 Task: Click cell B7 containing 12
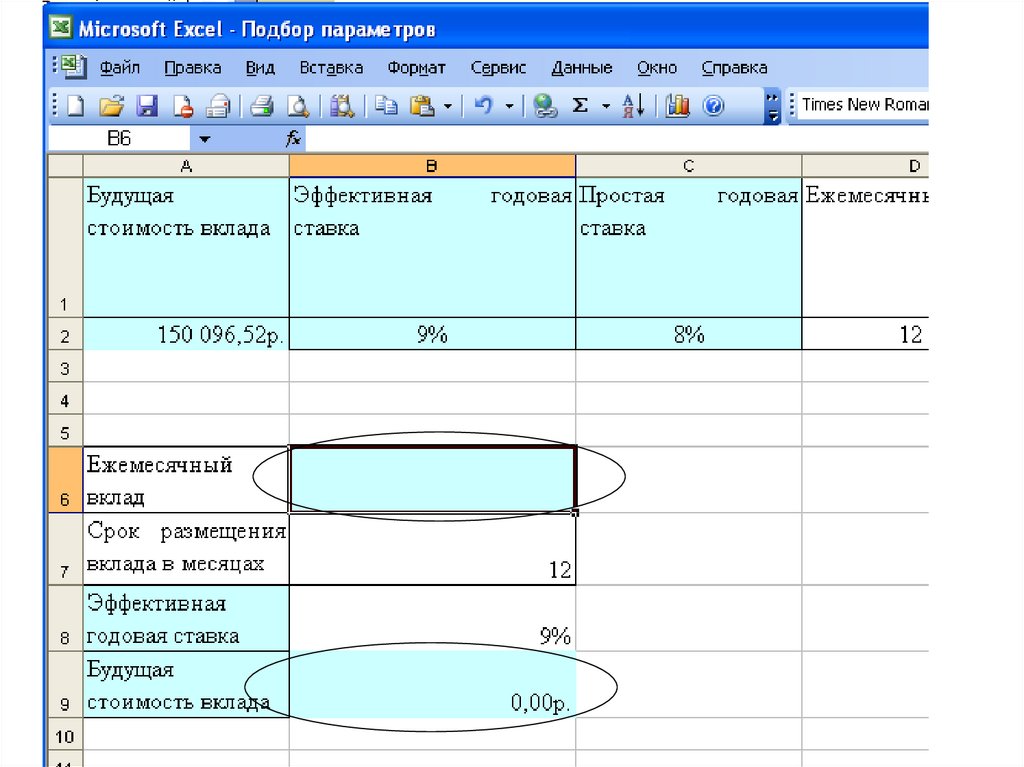click(x=432, y=549)
